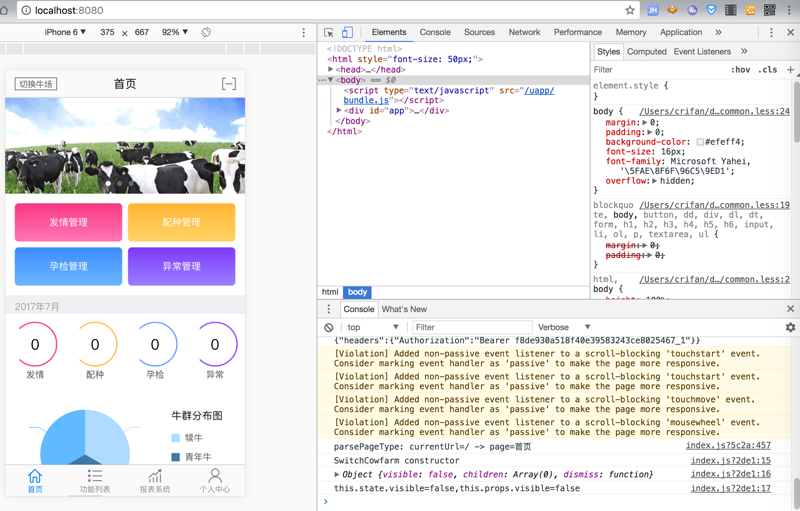Open the iPhone 6 device dropdown
The height and width of the screenshot is (511, 800).
pos(65,32)
